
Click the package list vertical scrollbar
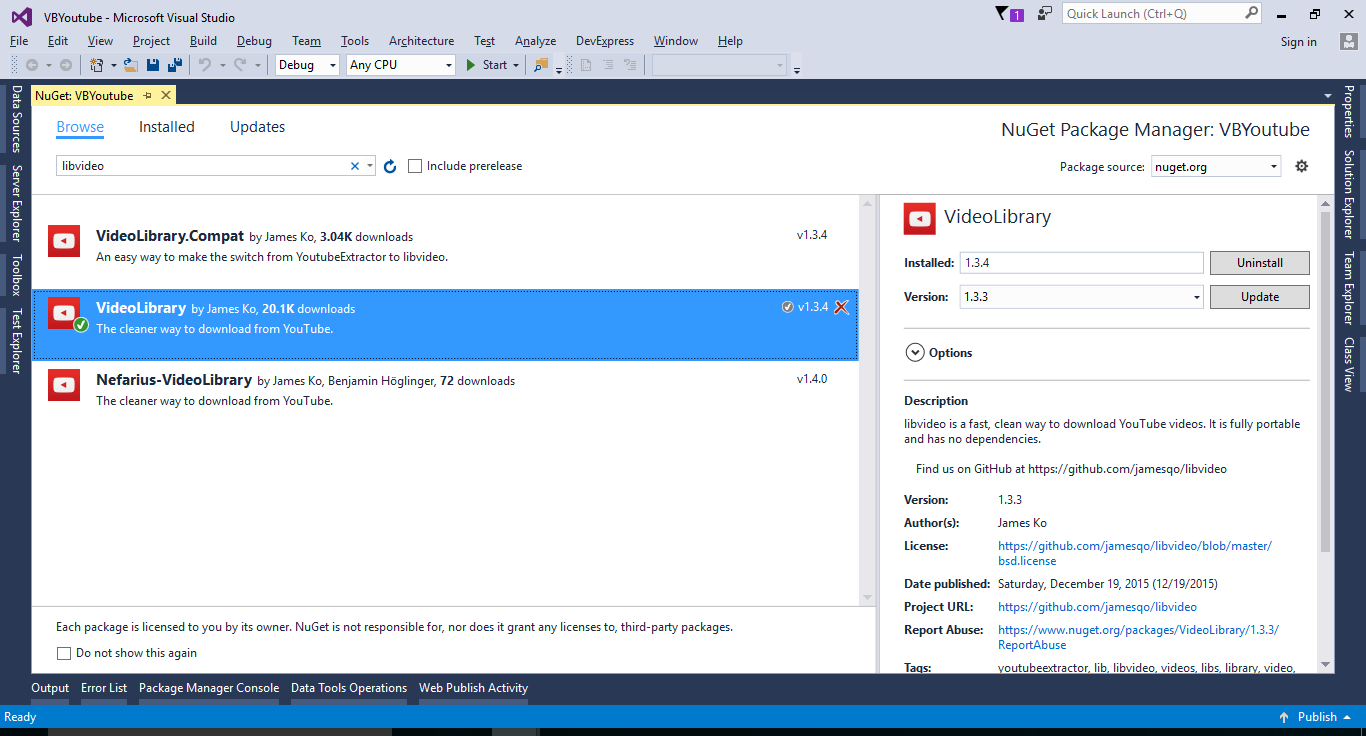[868, 400]
